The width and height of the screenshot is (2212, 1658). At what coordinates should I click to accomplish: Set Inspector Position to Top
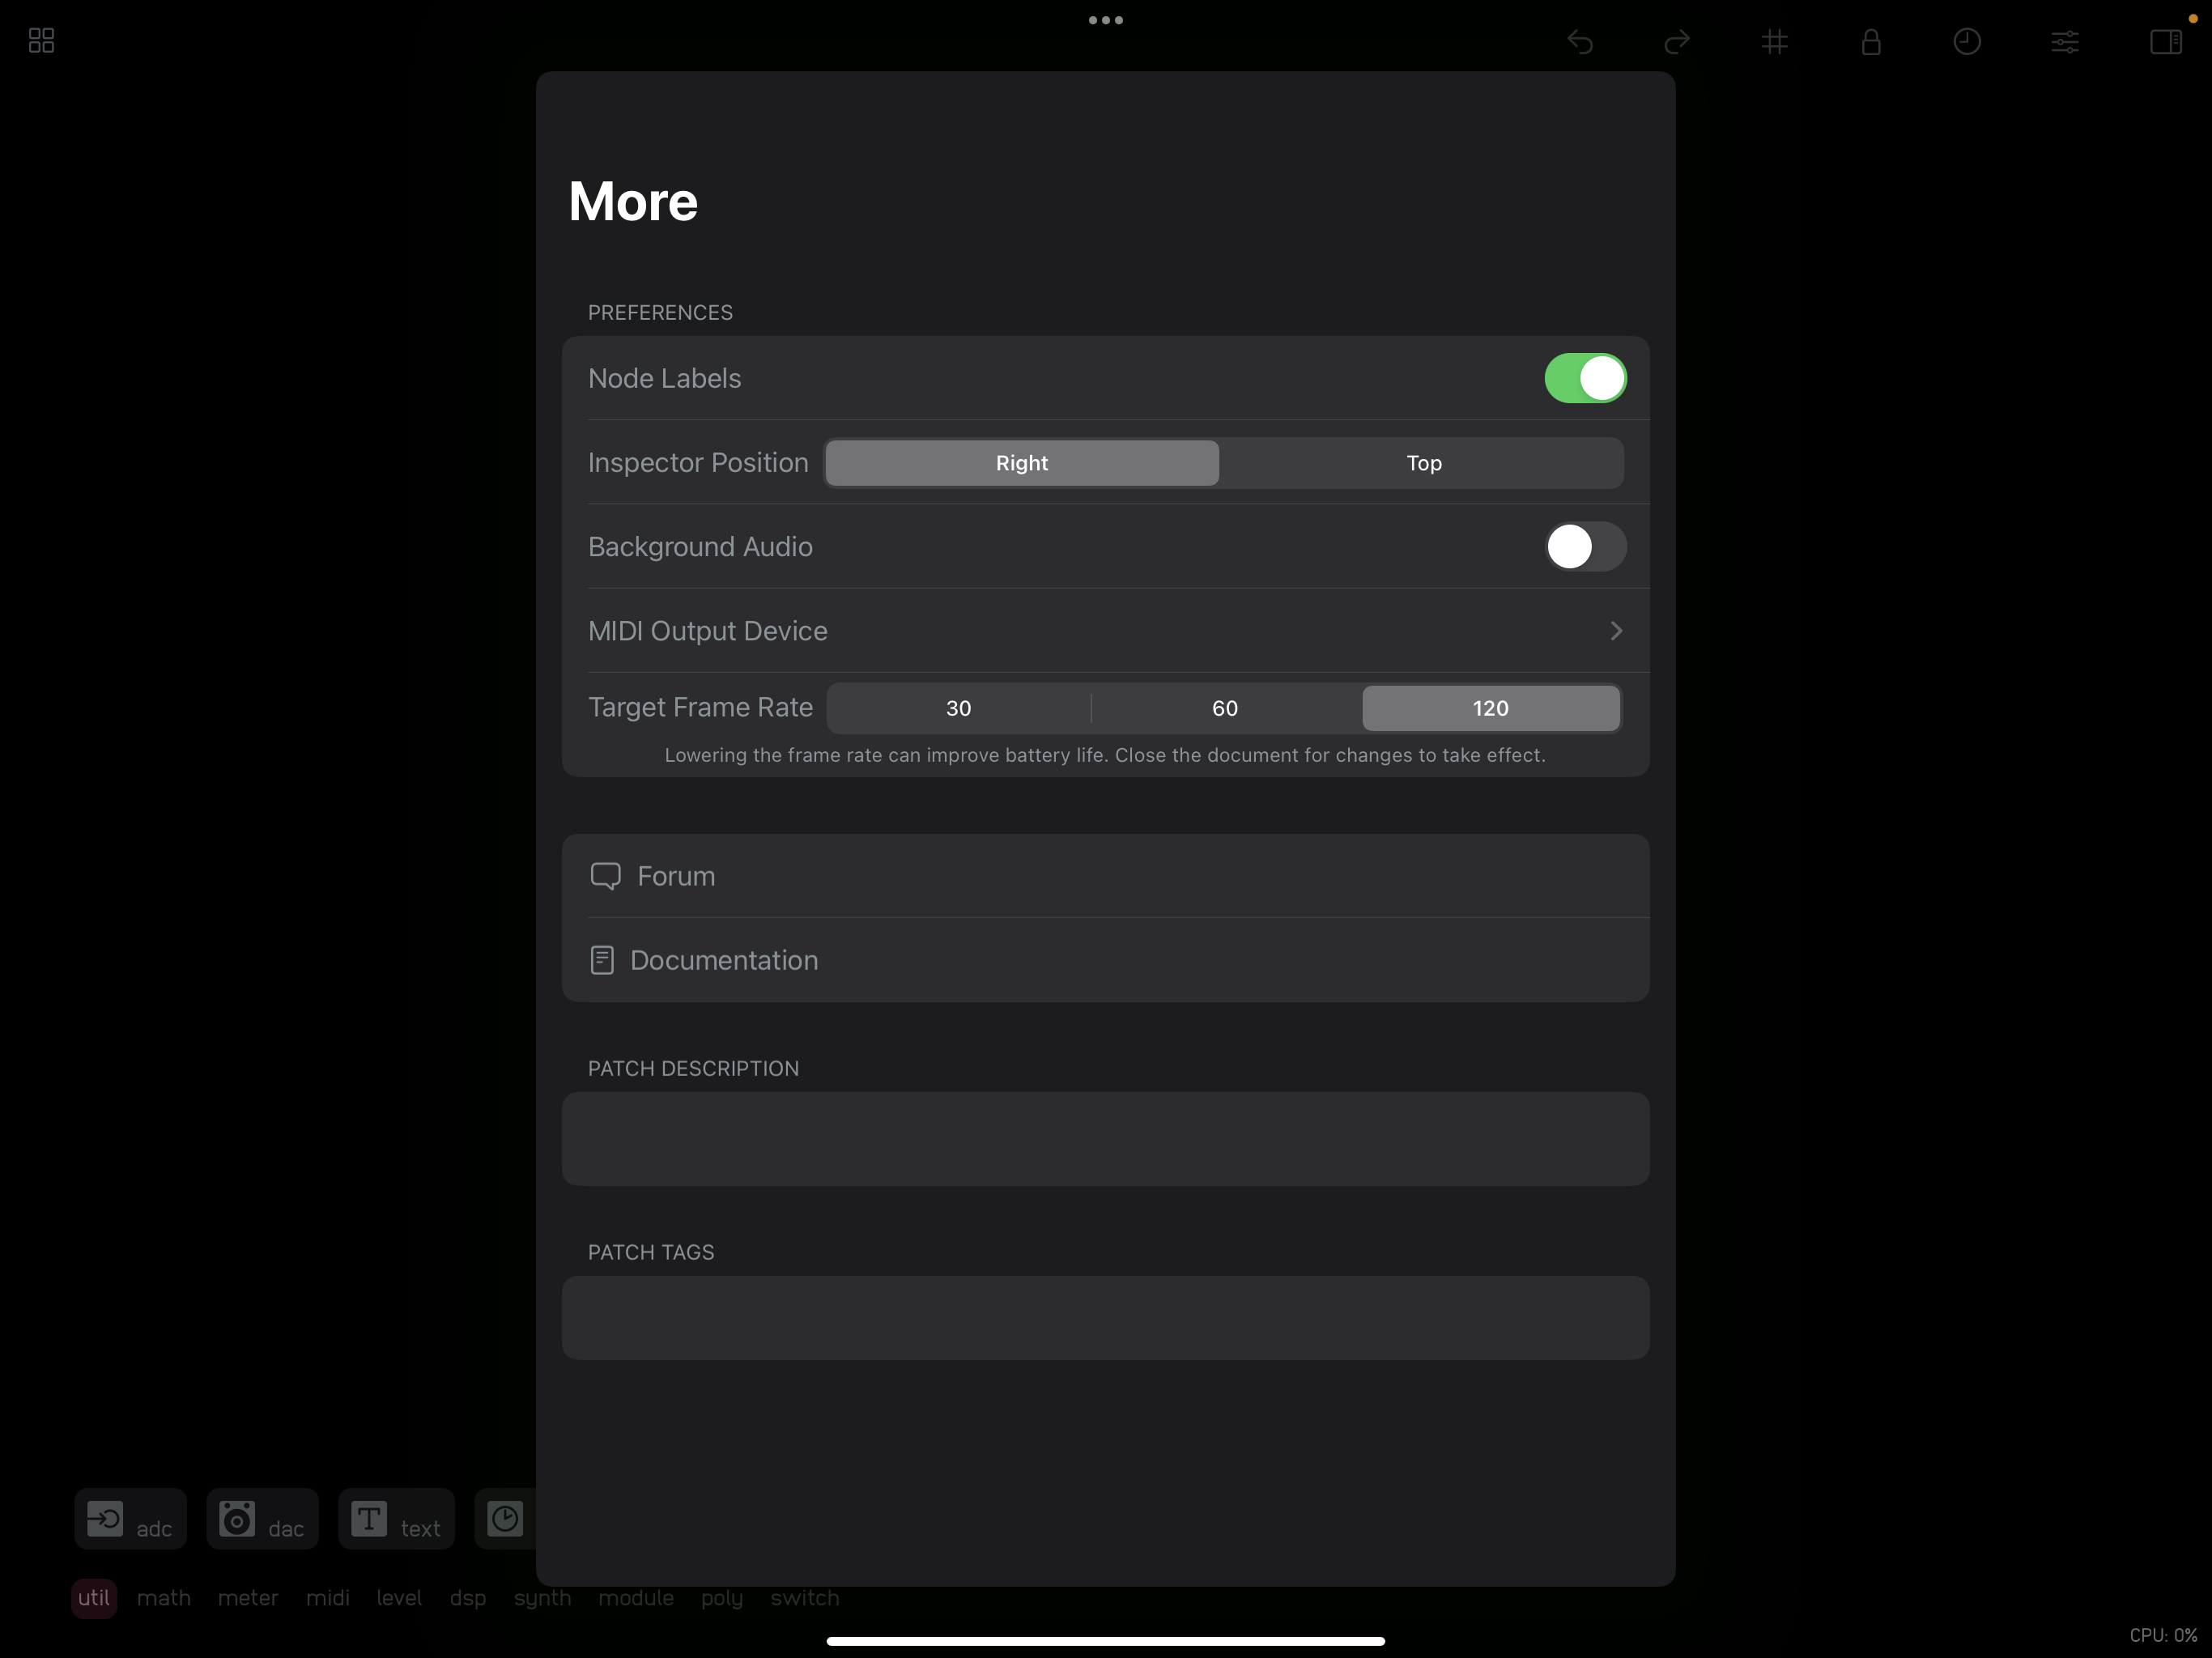pos(1423,463)
